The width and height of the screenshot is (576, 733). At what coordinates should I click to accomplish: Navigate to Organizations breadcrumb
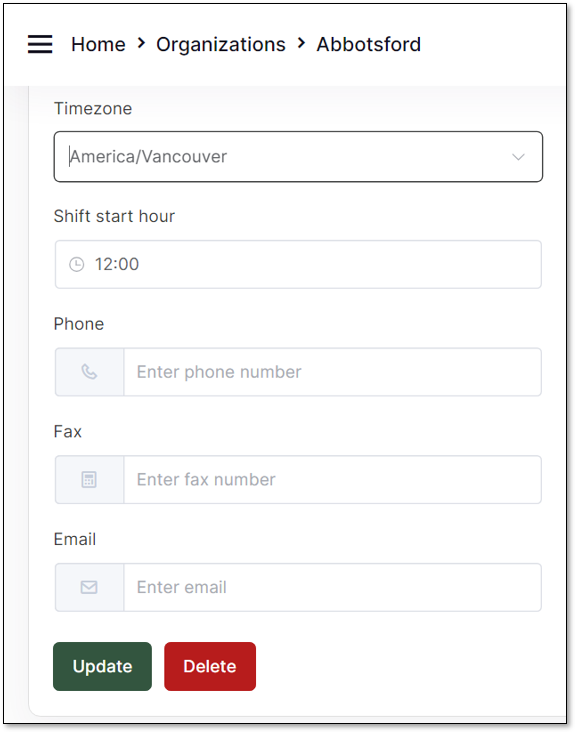tap(221, 45)
